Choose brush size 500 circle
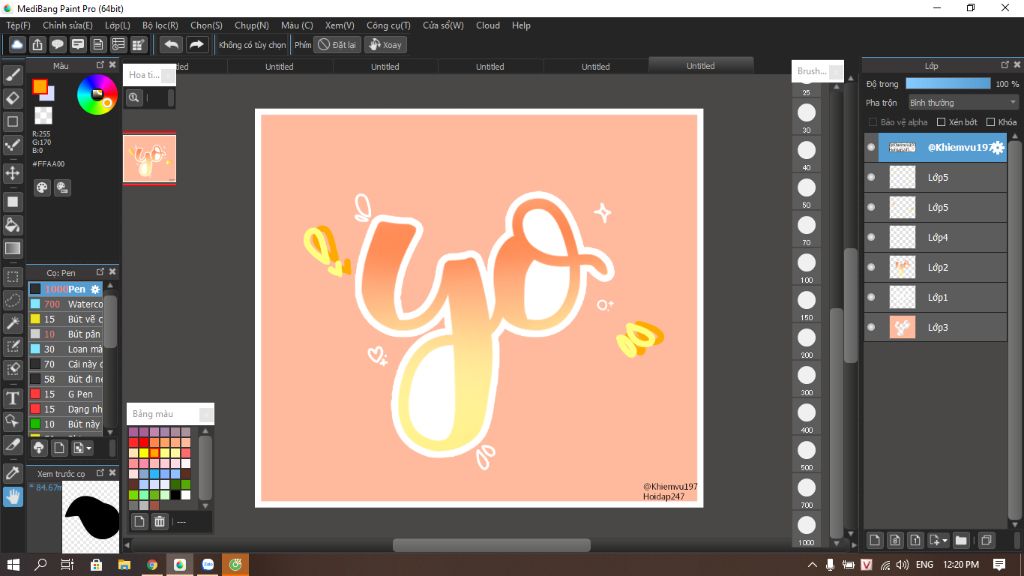The image size is (1024, 576). 807,450
